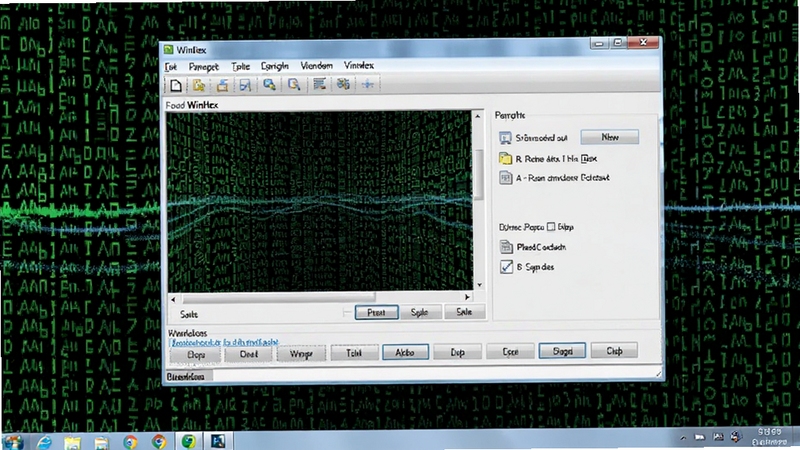Click the Cpcn button in bottom row

pyautogui.click(x=510, y=352)
